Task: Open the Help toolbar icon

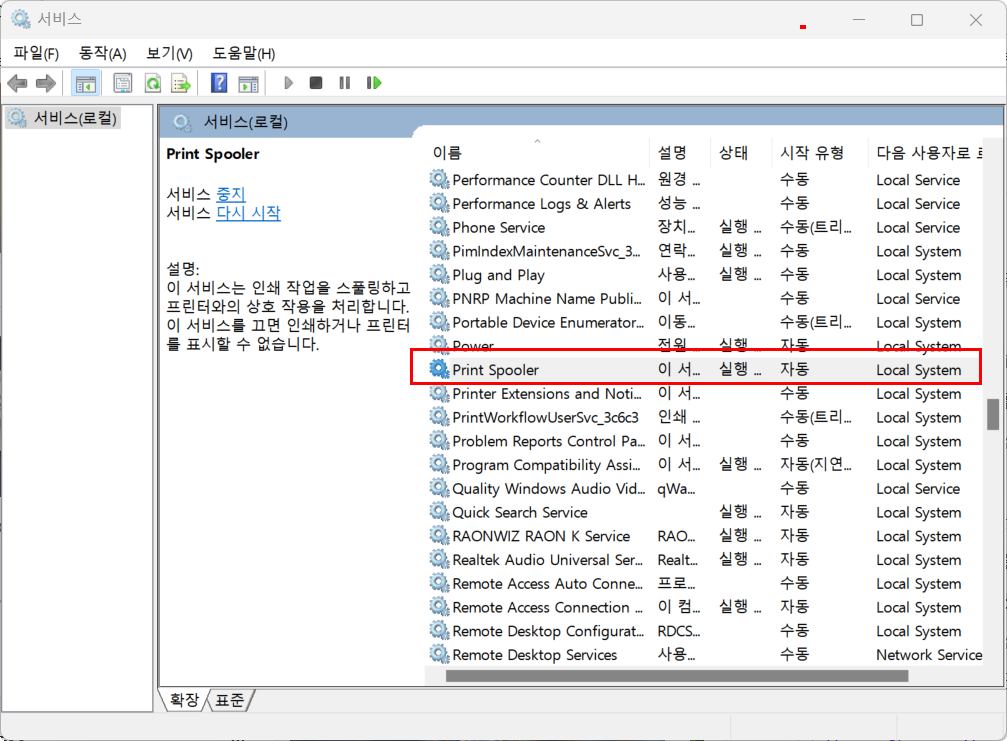Action: click(219, 83)
